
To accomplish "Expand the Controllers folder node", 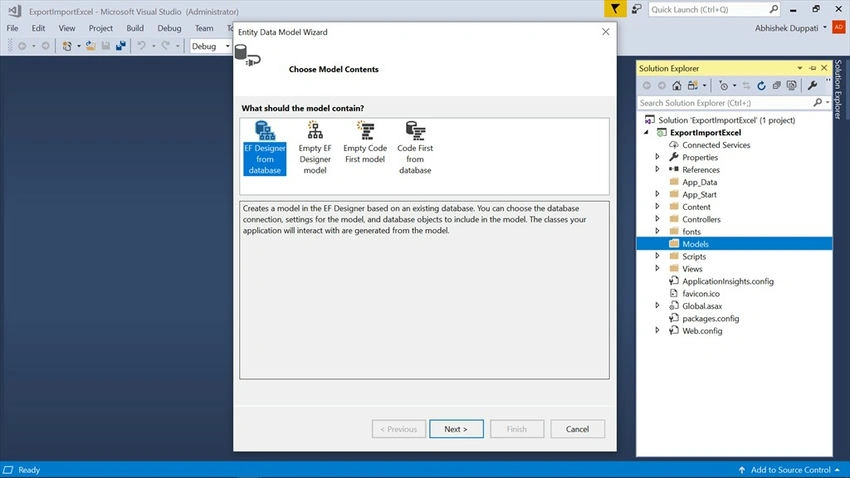I will click(658, 219).
